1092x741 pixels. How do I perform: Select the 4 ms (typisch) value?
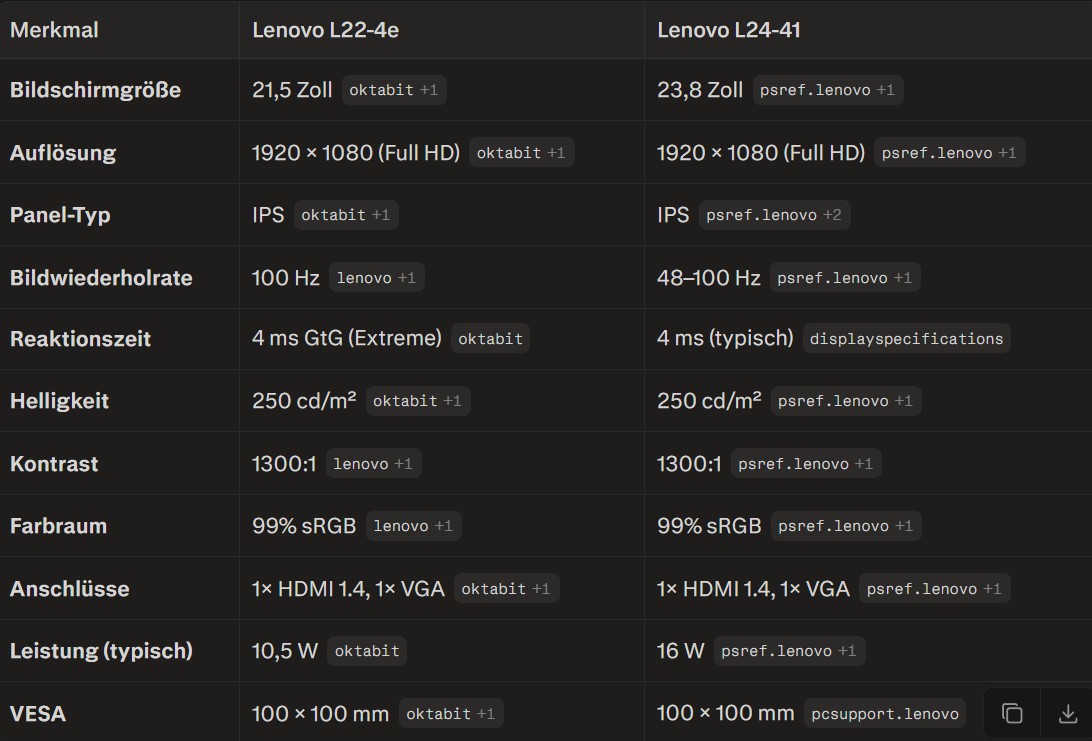pos(725,338)
